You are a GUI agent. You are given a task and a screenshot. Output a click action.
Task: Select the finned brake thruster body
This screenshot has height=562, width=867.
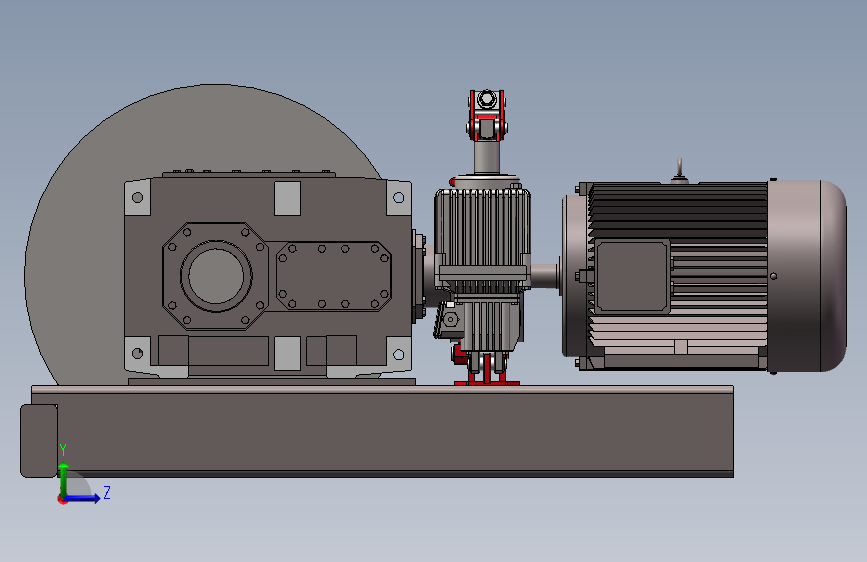tap(483, 232)
